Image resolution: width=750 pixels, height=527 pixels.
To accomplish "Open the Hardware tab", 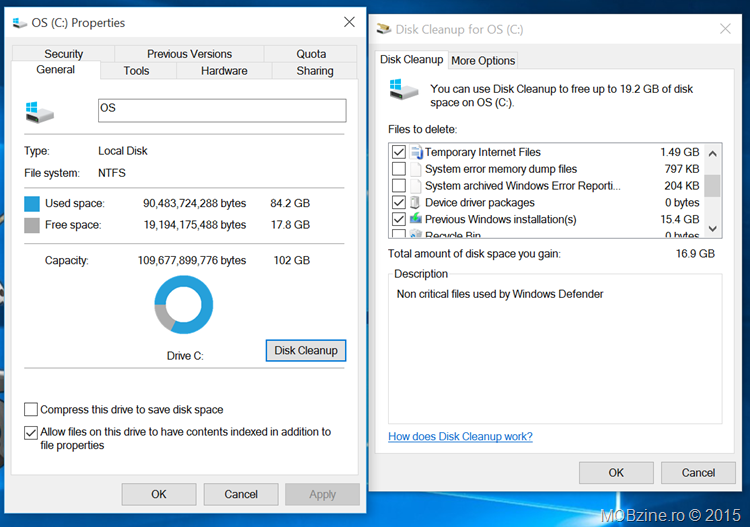I will [224, 71].
